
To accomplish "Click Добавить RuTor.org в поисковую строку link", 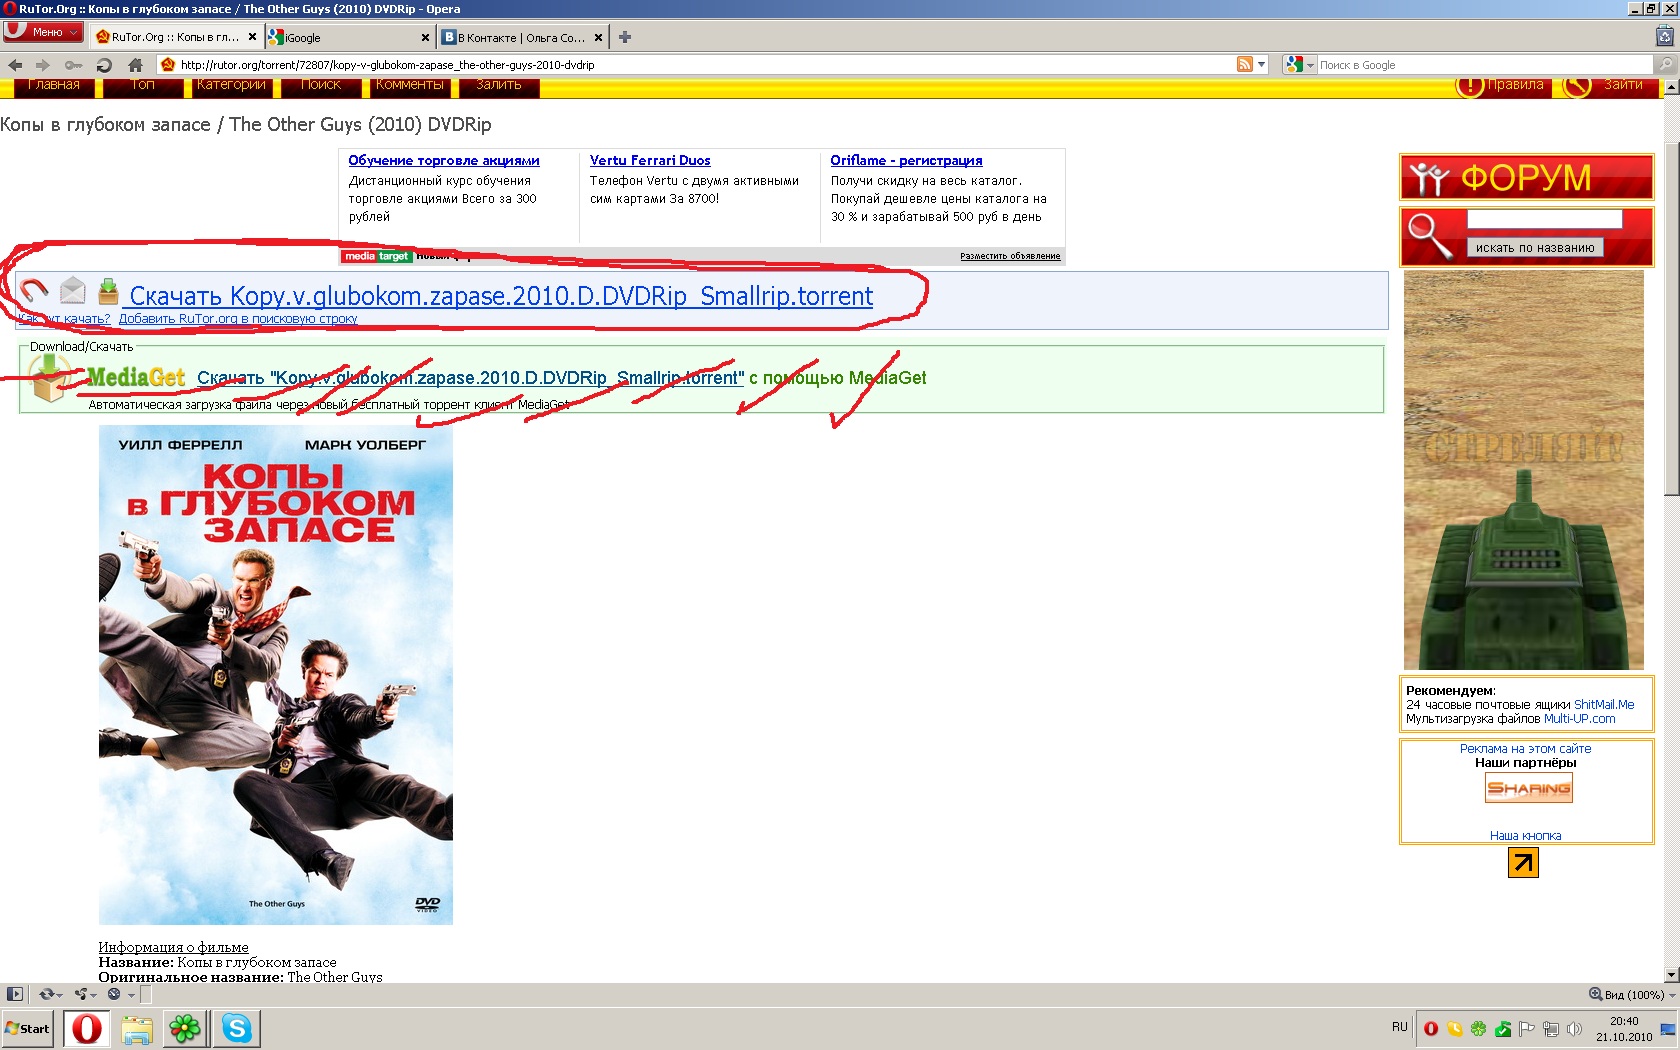I will tap(238, 319).
